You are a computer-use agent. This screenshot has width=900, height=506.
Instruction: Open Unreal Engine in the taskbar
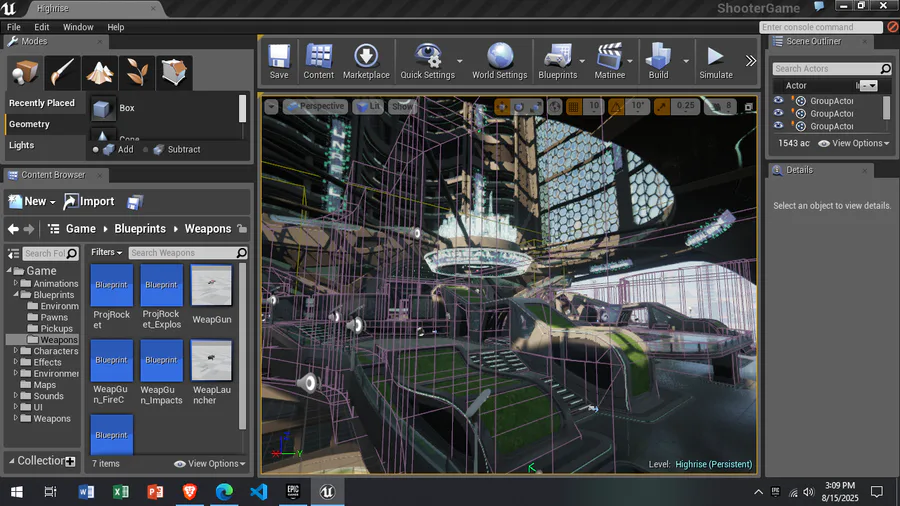(x=327, y=492)
